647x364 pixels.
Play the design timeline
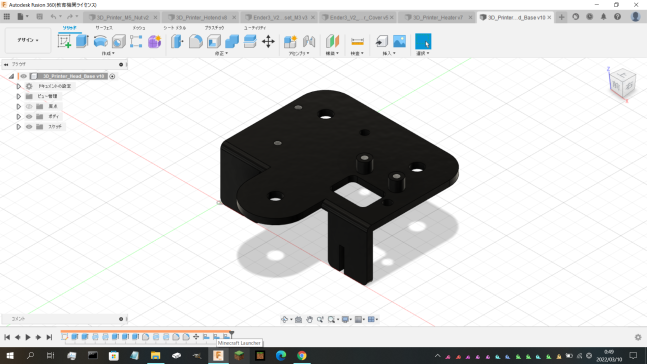point(28,337)
